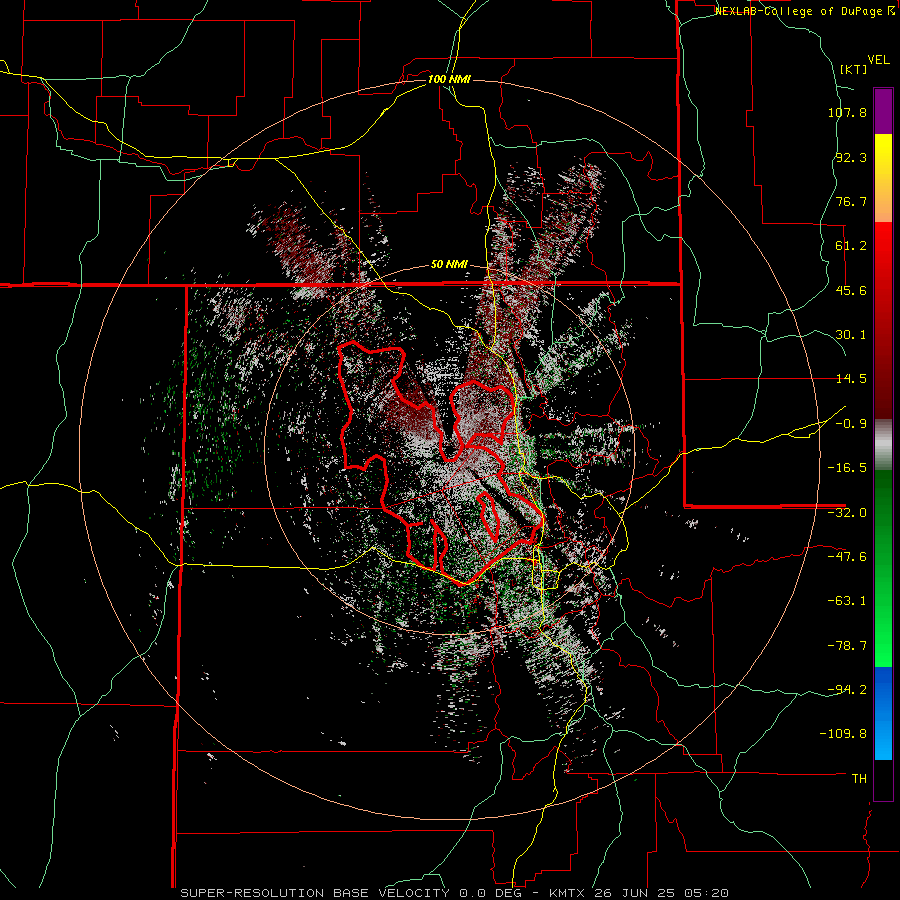Select the 76.7 velocity scale value

(x=851, y=201)
